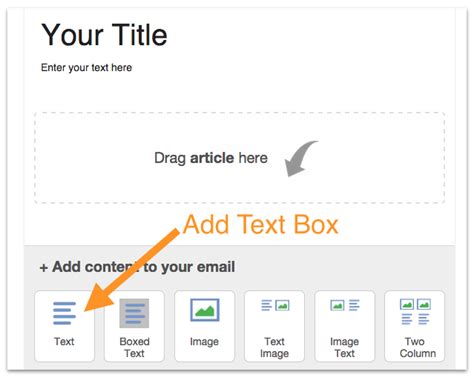Click the bold word article in drop zone
Viewport: 474px width, 383px height.
coord(212,158)
